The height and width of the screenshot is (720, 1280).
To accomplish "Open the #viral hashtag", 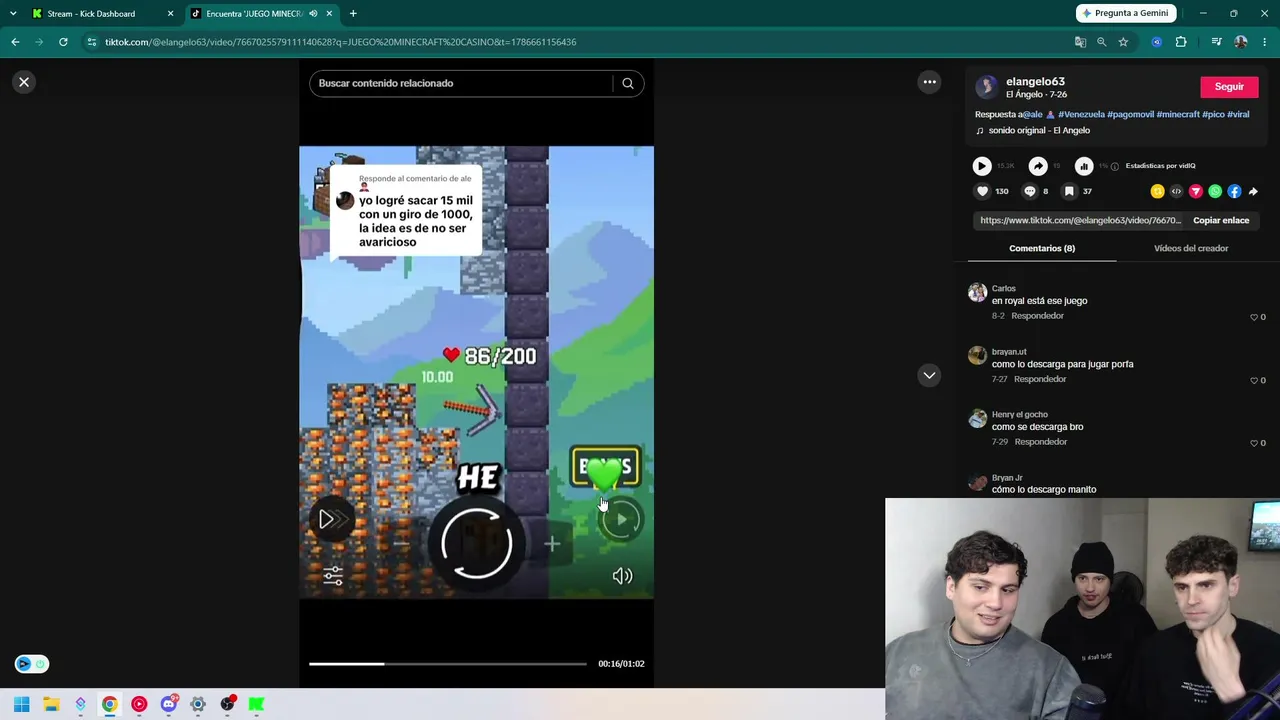I will tap(1238, 115).
